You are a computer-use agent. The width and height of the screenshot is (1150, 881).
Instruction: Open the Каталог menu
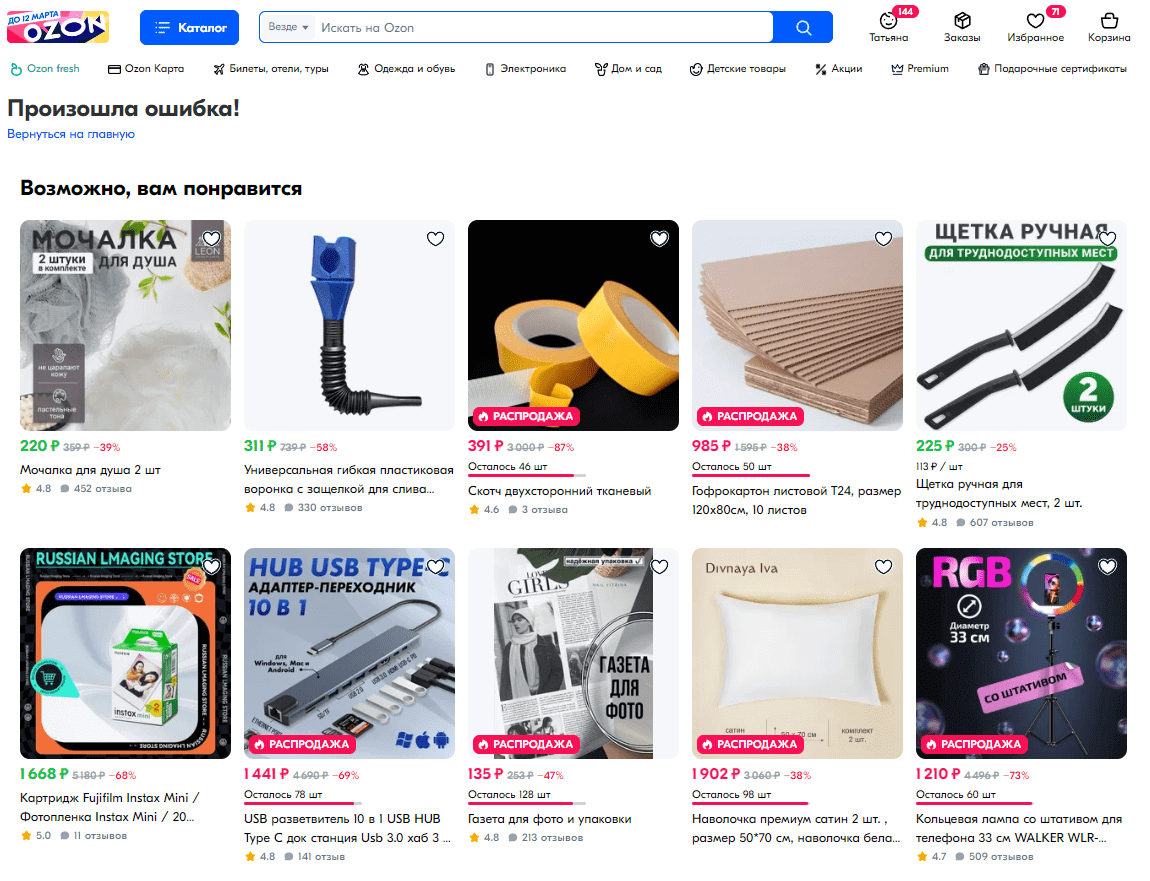pos(189,28)
